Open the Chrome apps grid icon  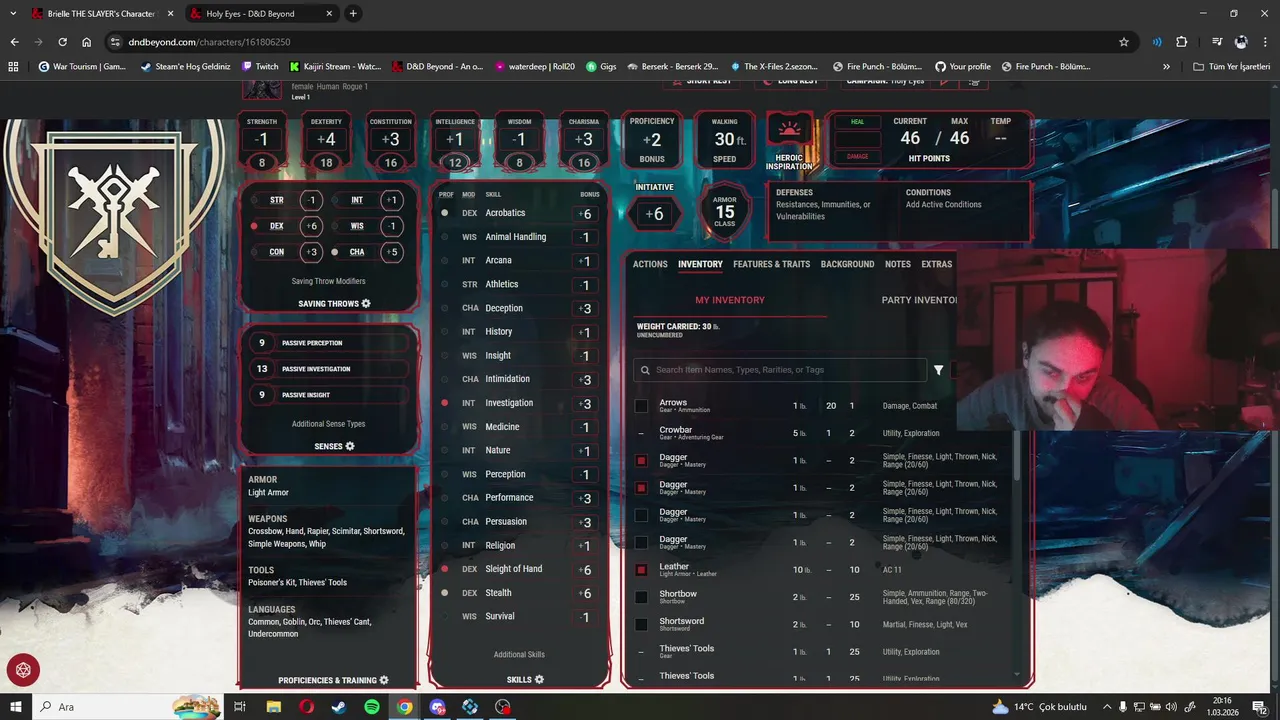coord(13,66)
